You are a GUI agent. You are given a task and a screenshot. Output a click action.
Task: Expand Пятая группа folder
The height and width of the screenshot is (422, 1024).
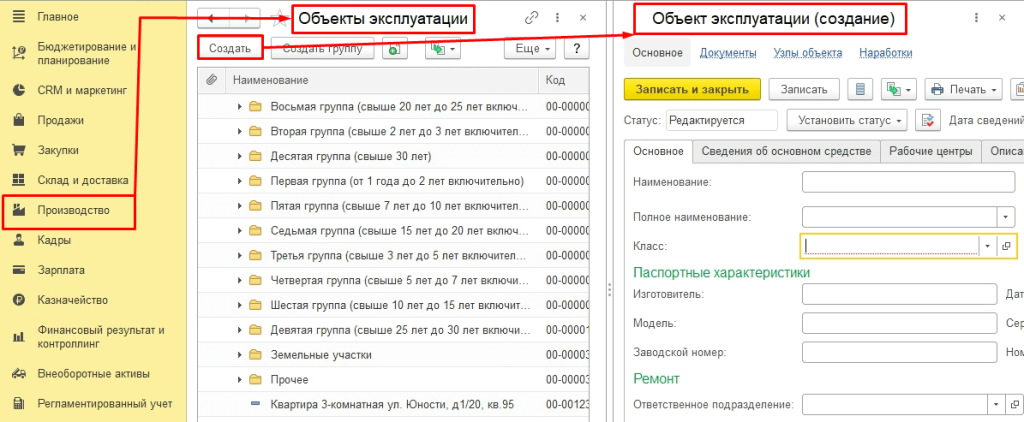coord(240,206)
